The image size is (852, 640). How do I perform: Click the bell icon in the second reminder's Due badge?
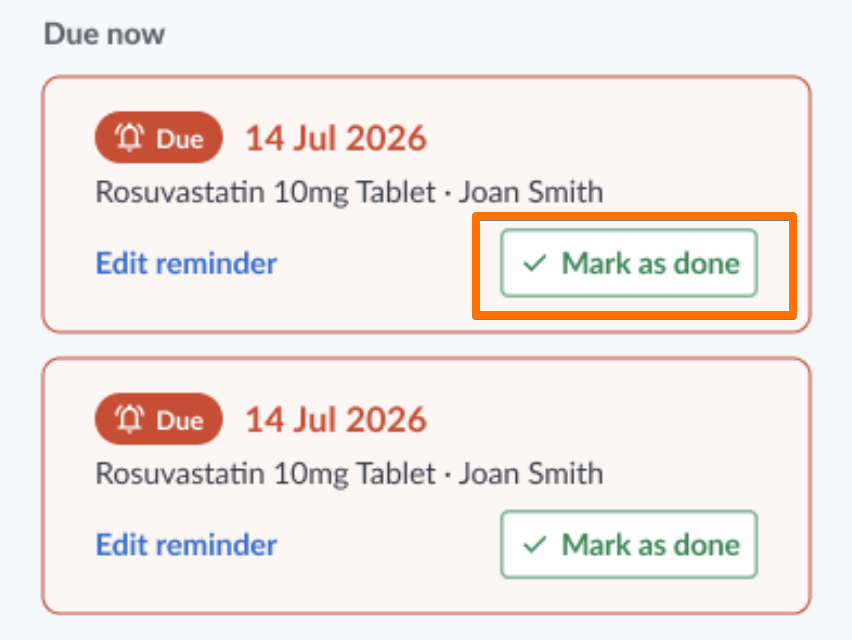pyautogui.click(x=129, y=419)
